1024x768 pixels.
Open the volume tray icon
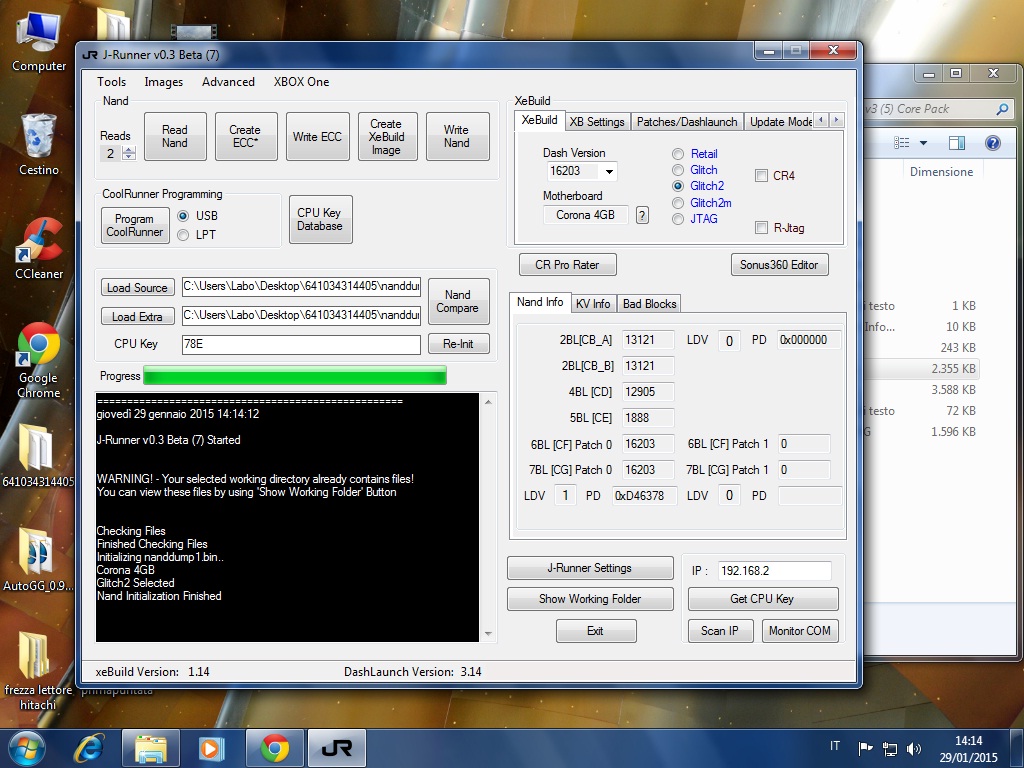click(x=914, y=748)
